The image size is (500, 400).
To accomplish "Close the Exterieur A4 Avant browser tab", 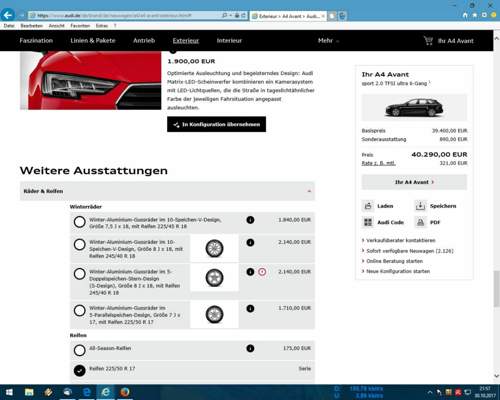I will pyautogui.click(x=323, y=16).
